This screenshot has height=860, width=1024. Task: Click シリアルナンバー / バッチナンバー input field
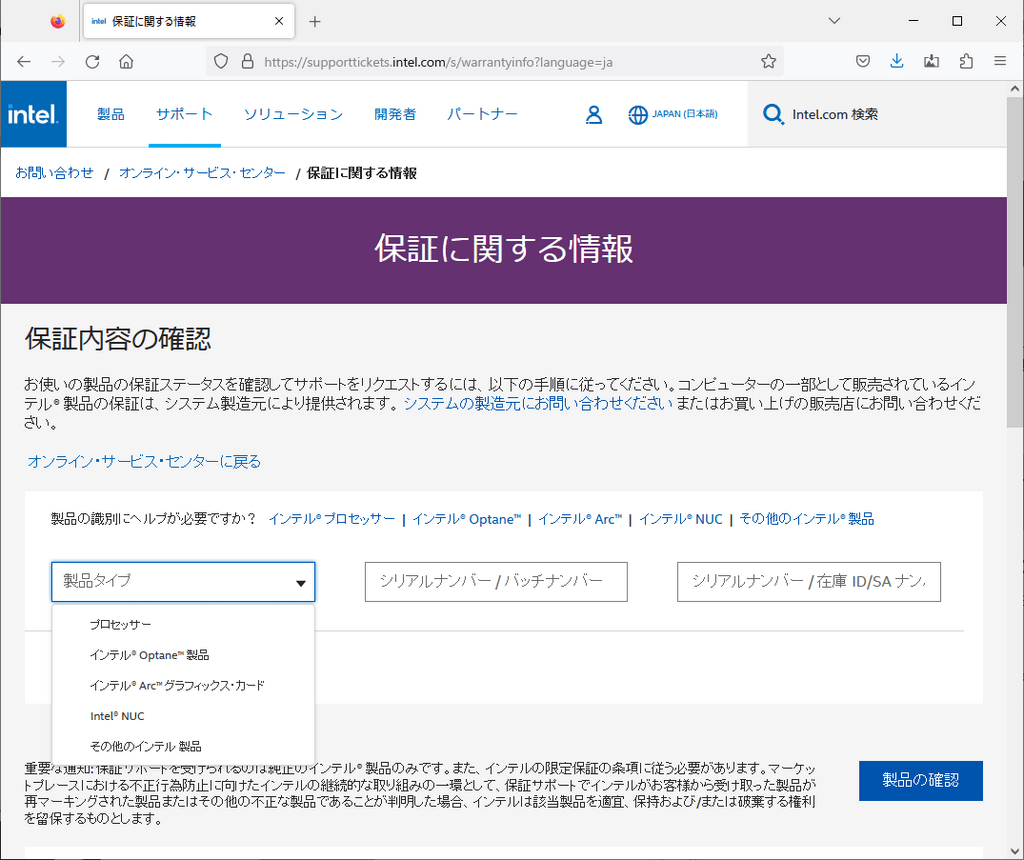tap(496, 582)
